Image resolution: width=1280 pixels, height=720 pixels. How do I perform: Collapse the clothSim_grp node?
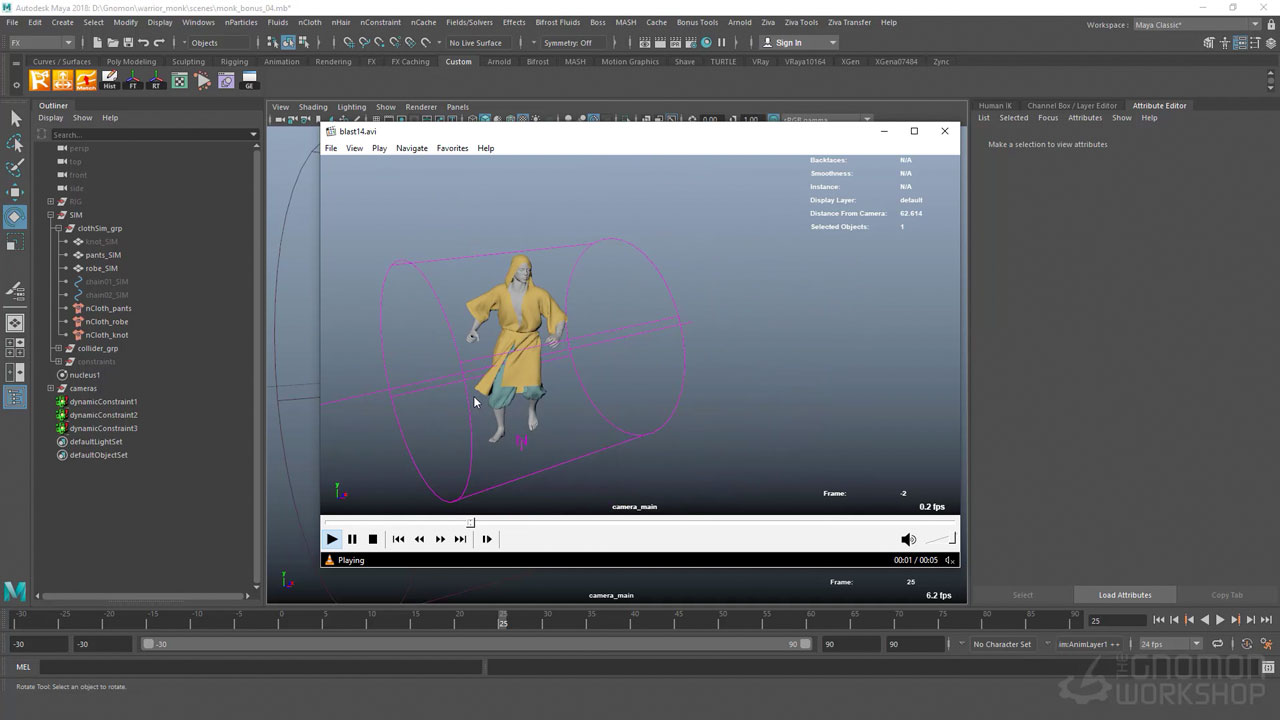(58, 228)
